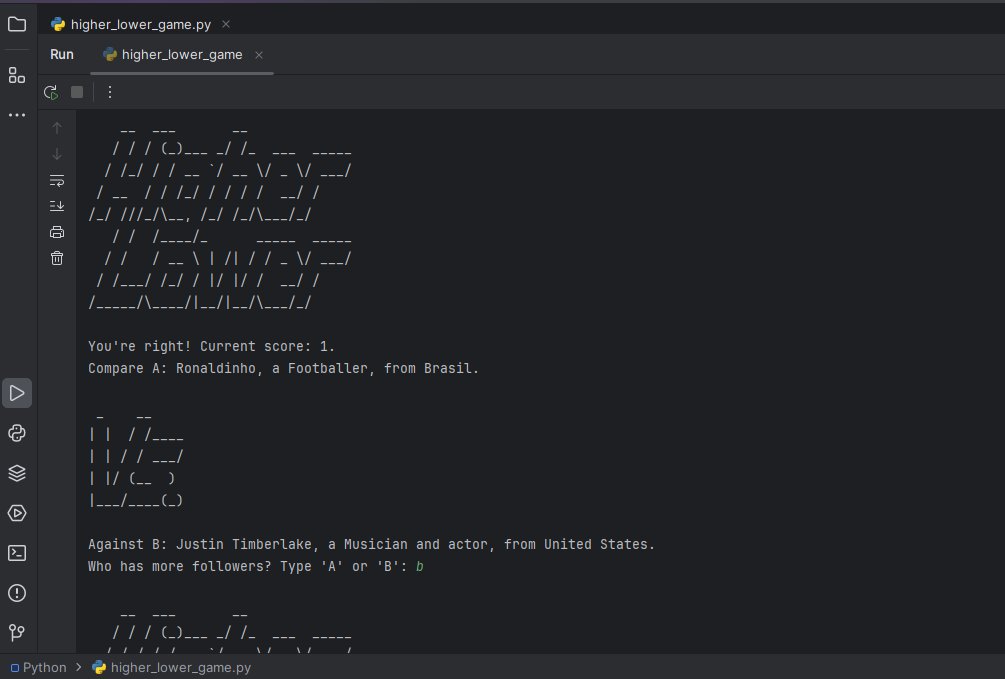Open the Project folder tool window

17,24
